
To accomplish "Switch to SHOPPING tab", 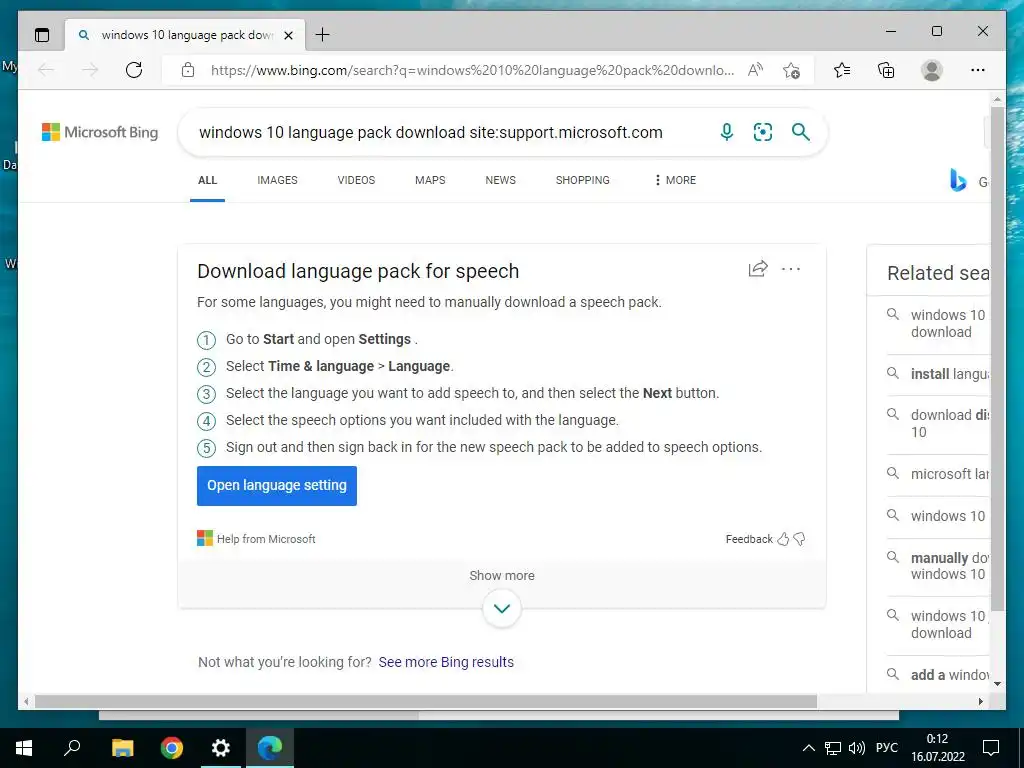I will click(x=583, y=180).
